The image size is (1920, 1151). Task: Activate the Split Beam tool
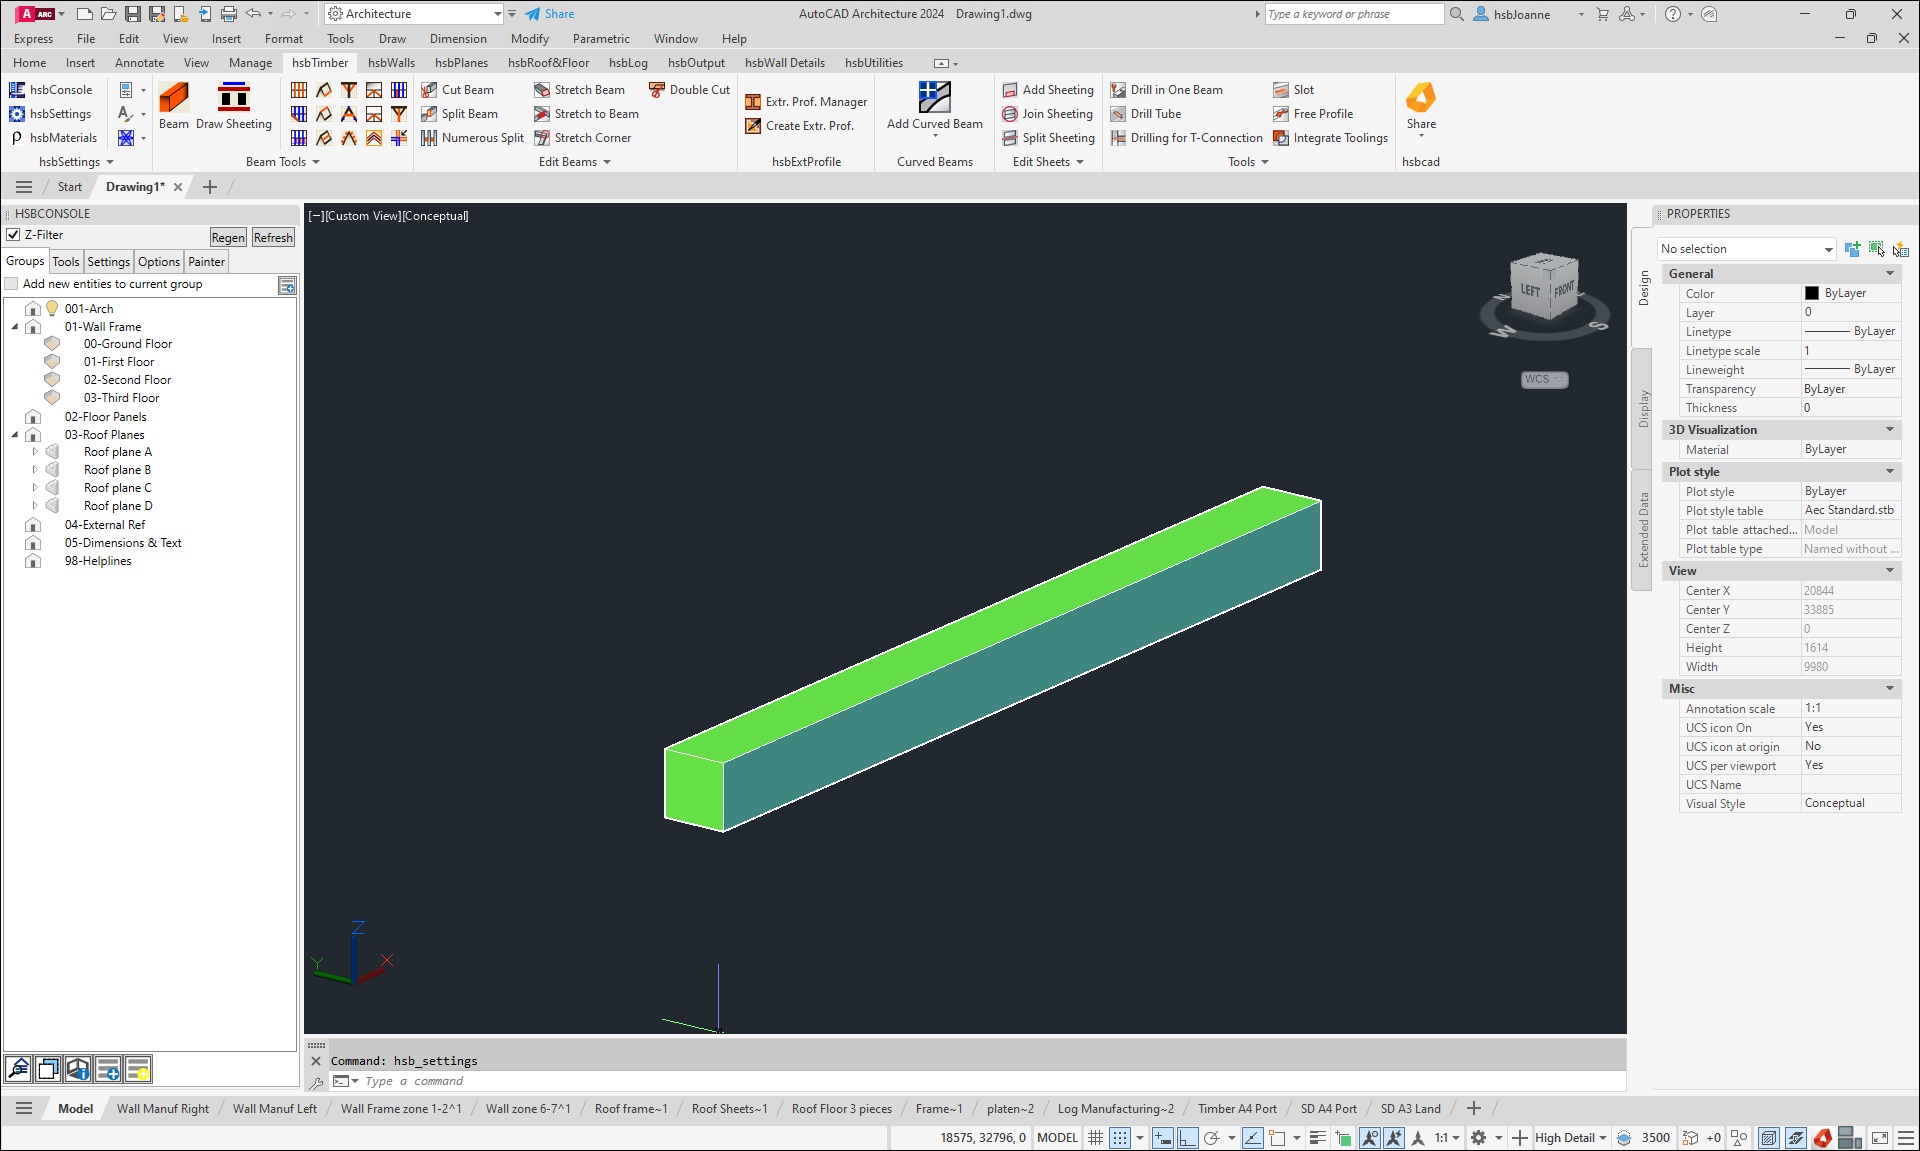(460, 114)
